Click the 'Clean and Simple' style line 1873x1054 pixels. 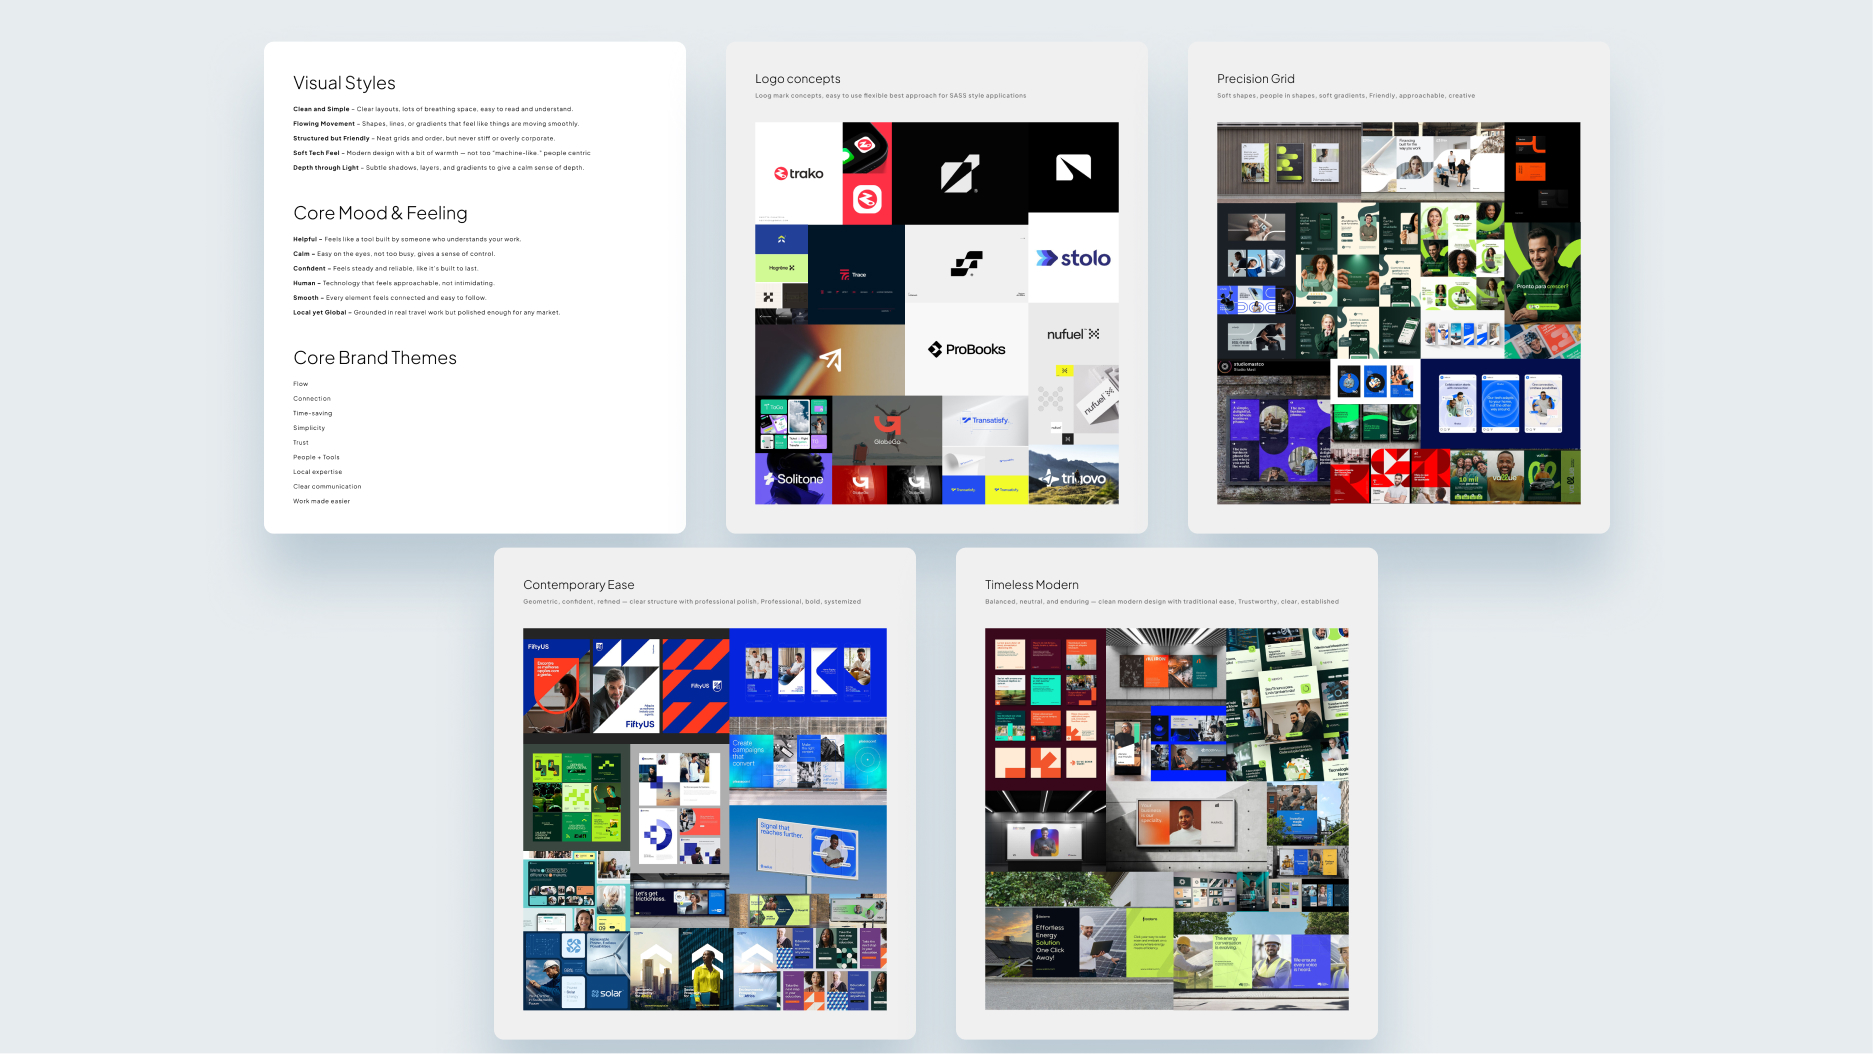tap(433, 109)
